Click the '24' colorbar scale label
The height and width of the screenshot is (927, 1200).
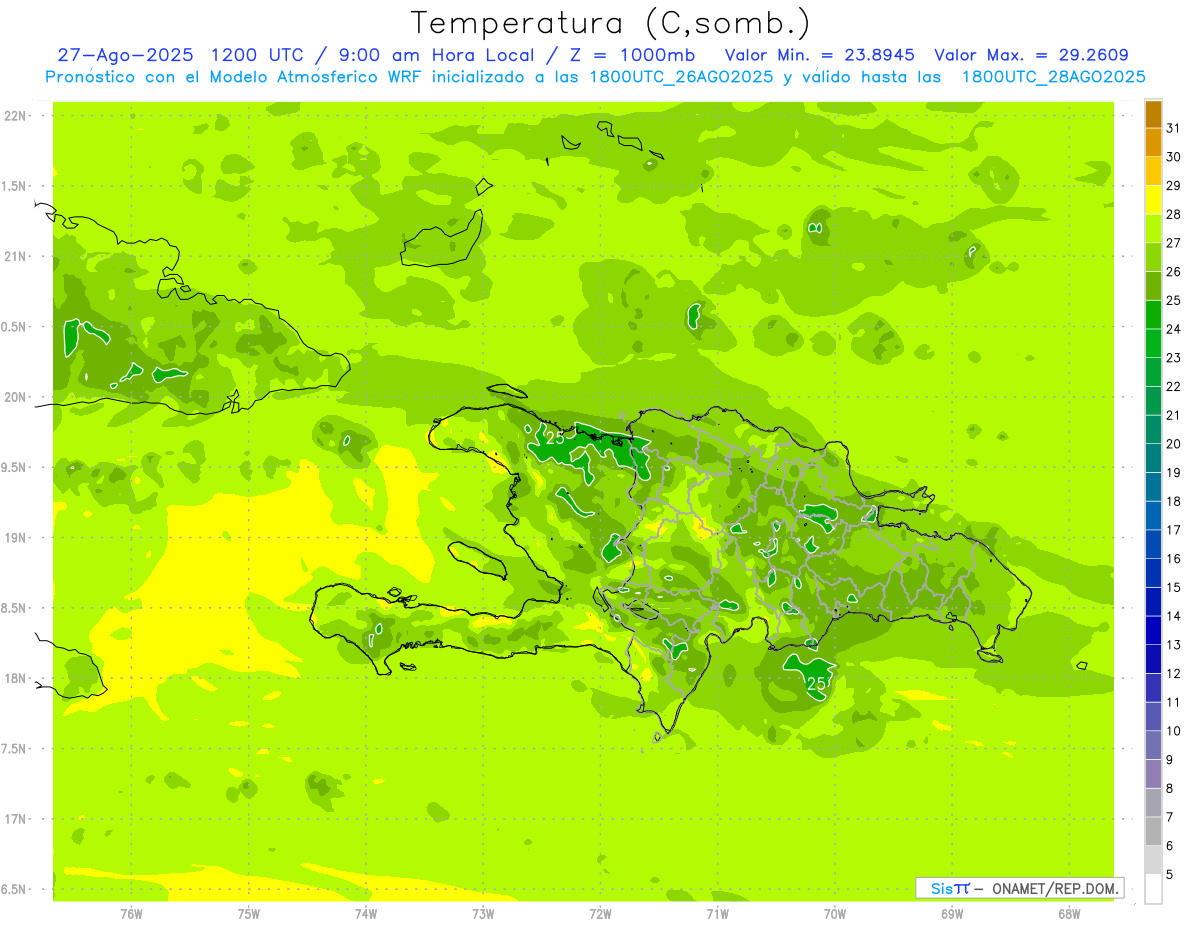click(1174, 329)
